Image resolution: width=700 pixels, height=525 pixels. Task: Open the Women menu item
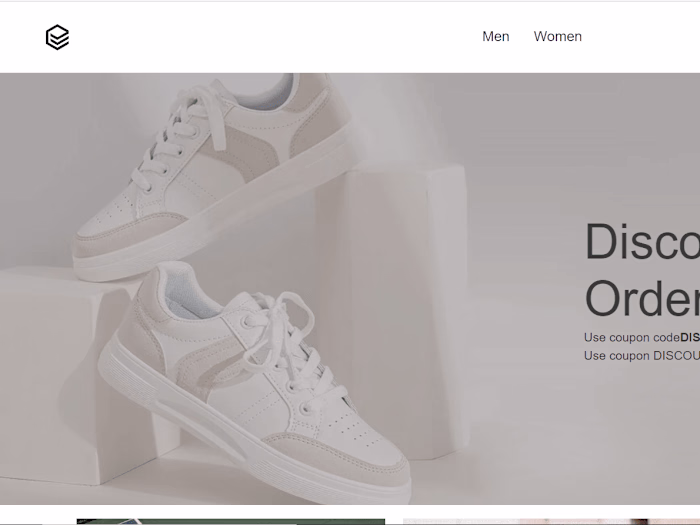558,37
